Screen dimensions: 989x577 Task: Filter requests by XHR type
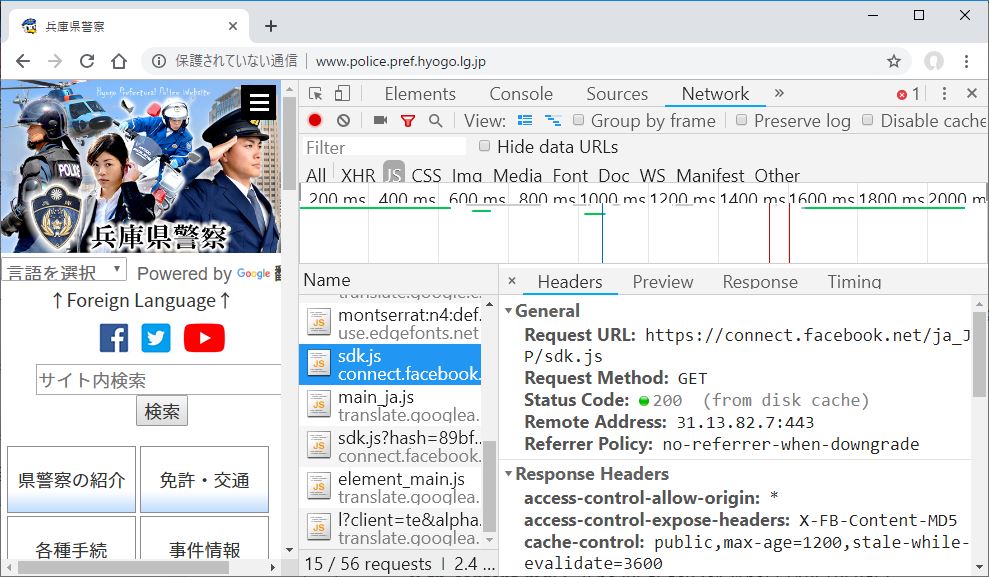358,175
